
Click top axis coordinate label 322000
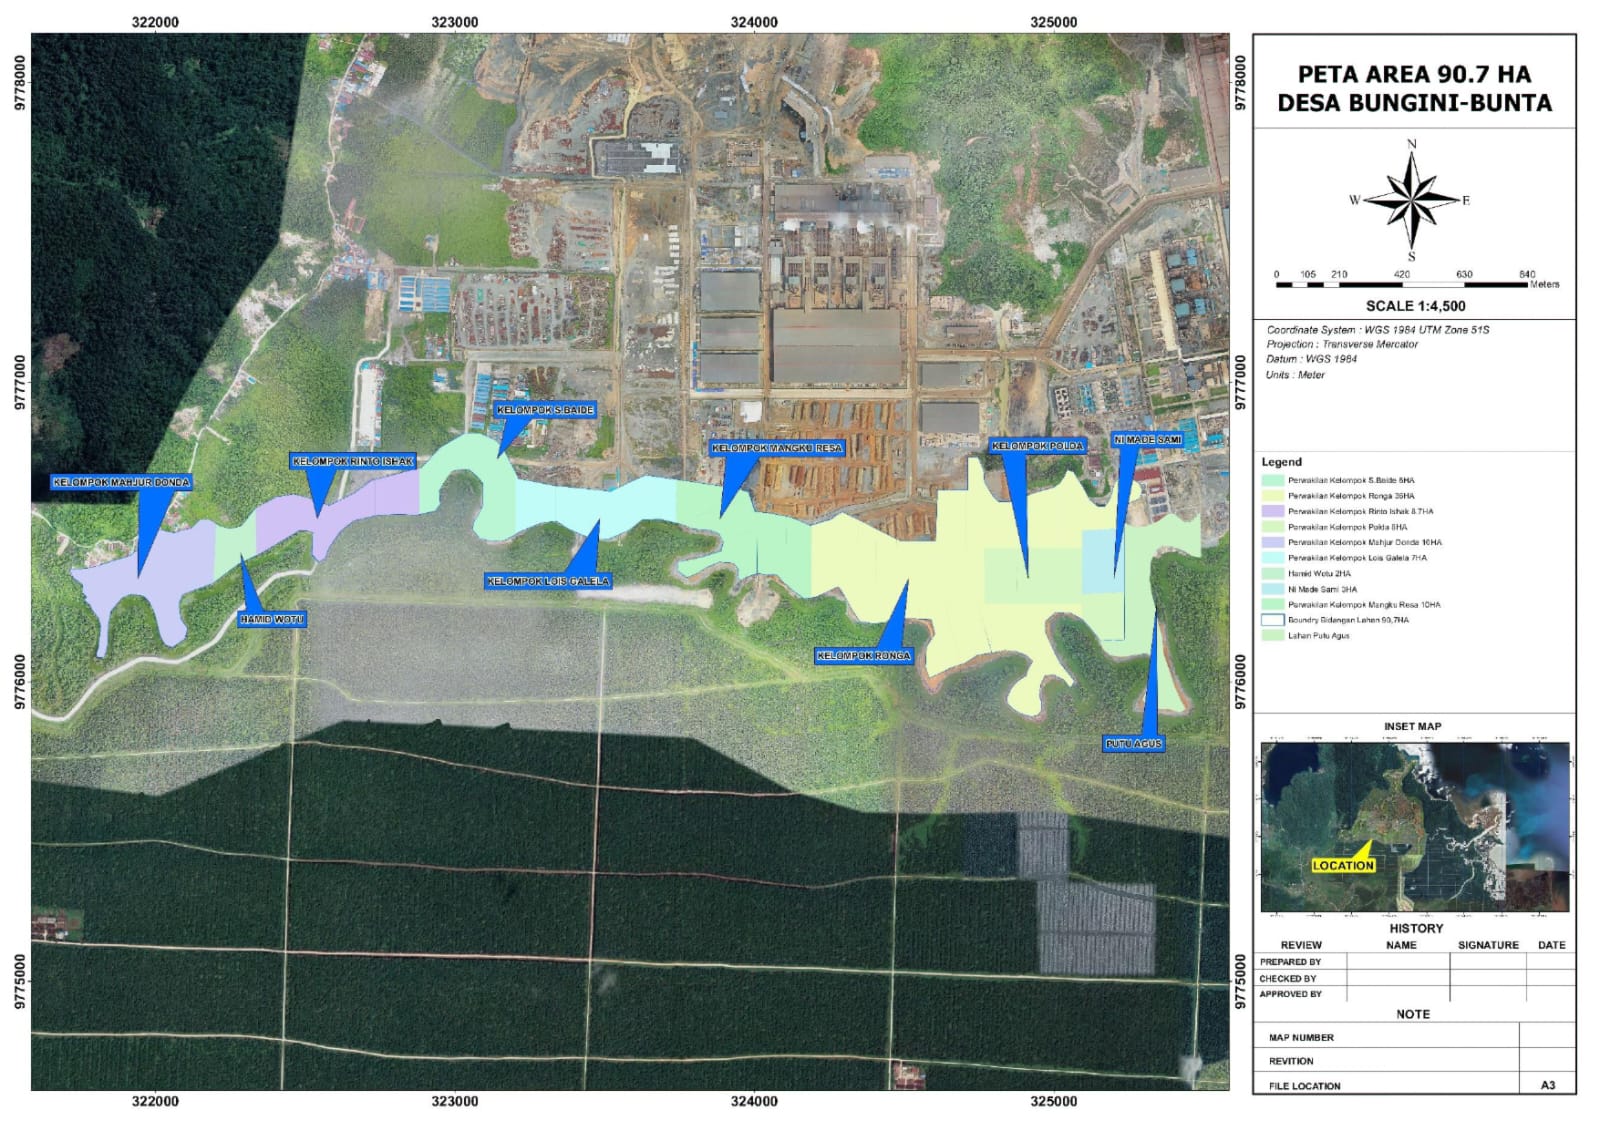(x=155, y=22)
